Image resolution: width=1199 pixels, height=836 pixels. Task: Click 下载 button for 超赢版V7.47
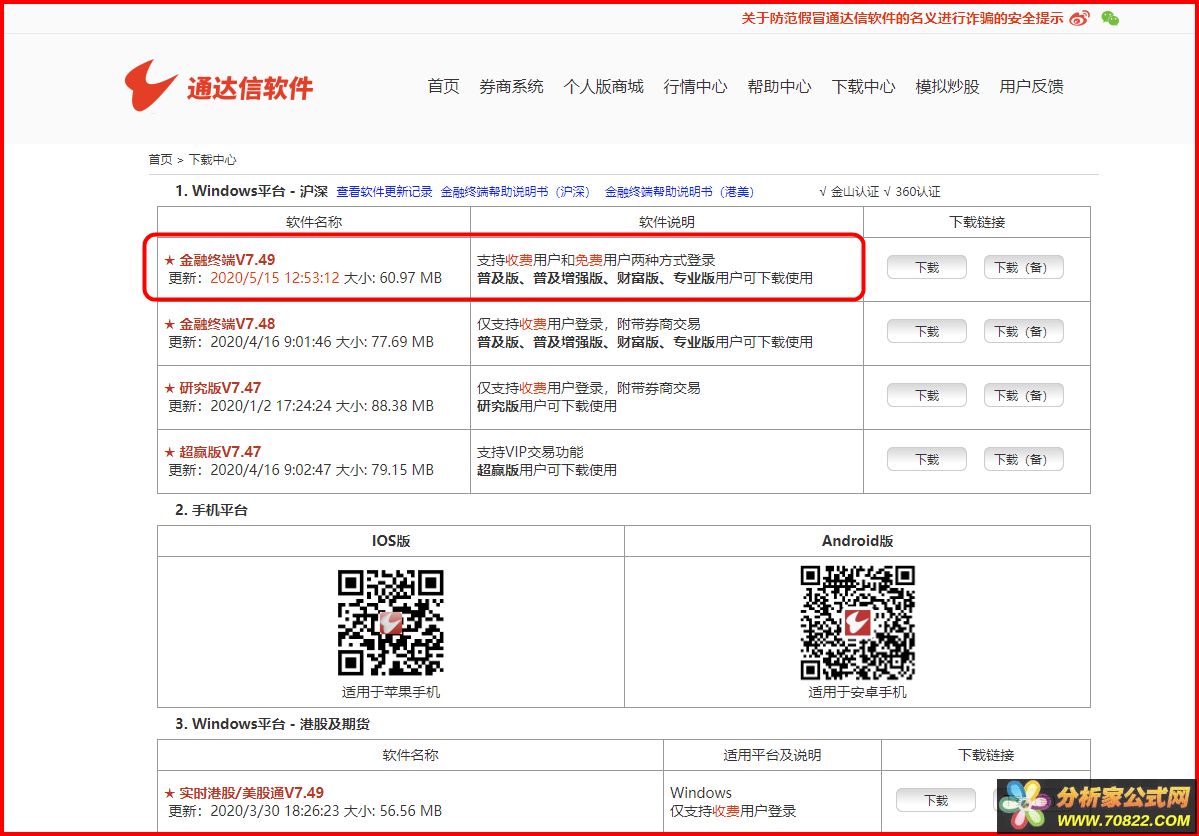(x=927, y=460)
